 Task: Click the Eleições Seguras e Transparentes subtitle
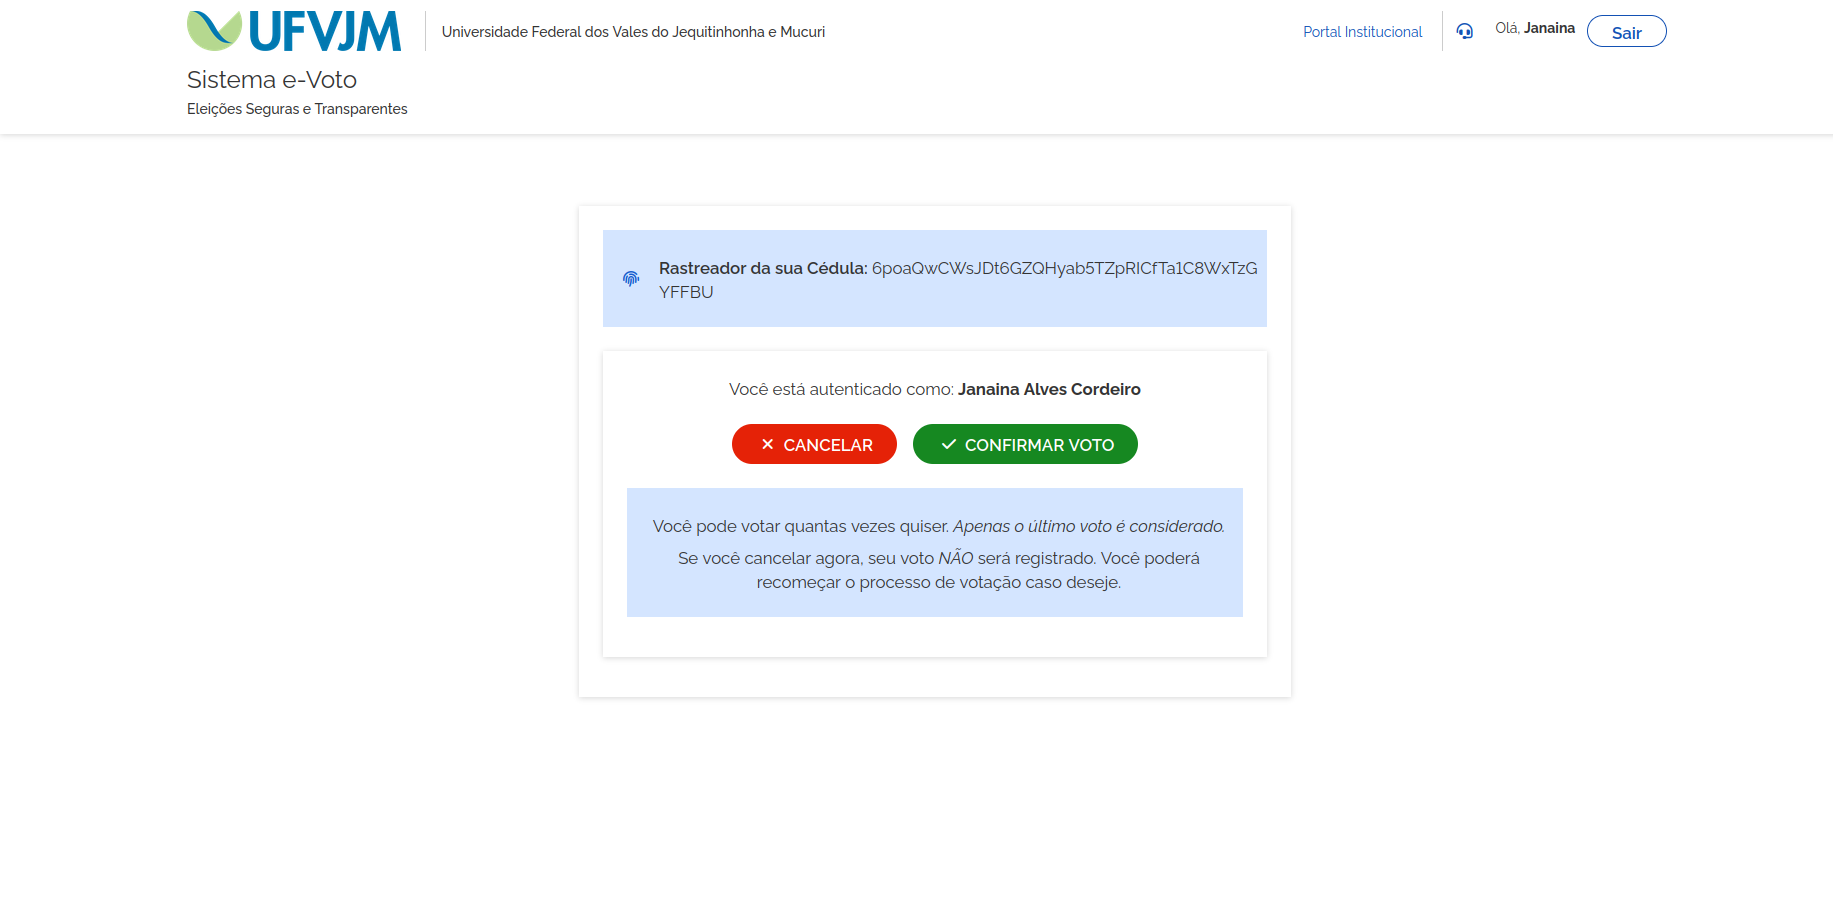click(297, 109)
